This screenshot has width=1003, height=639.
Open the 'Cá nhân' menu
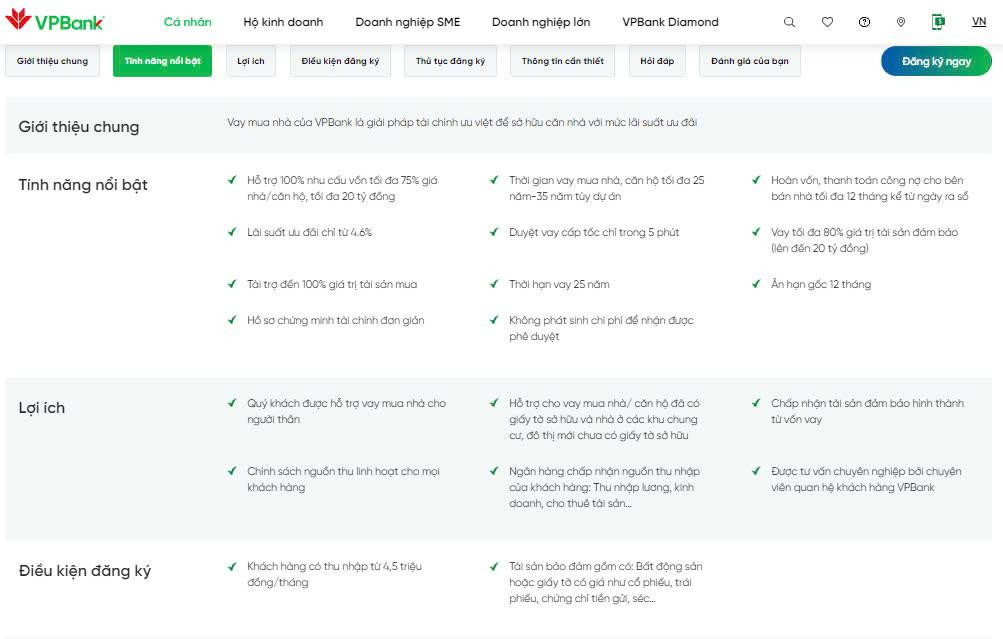coord(187,22)
